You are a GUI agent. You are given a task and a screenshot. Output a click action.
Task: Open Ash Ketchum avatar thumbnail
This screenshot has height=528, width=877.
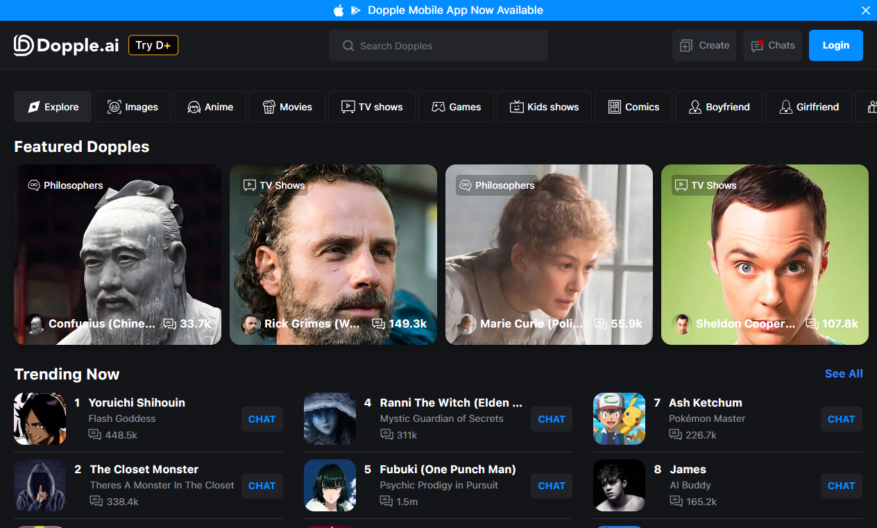(x=619, y=418)
